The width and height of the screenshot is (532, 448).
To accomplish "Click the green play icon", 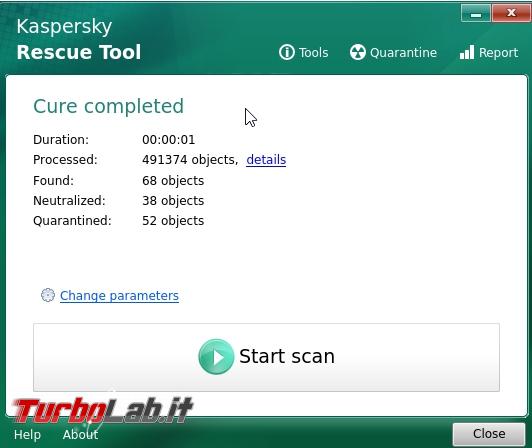I will 216,357.
